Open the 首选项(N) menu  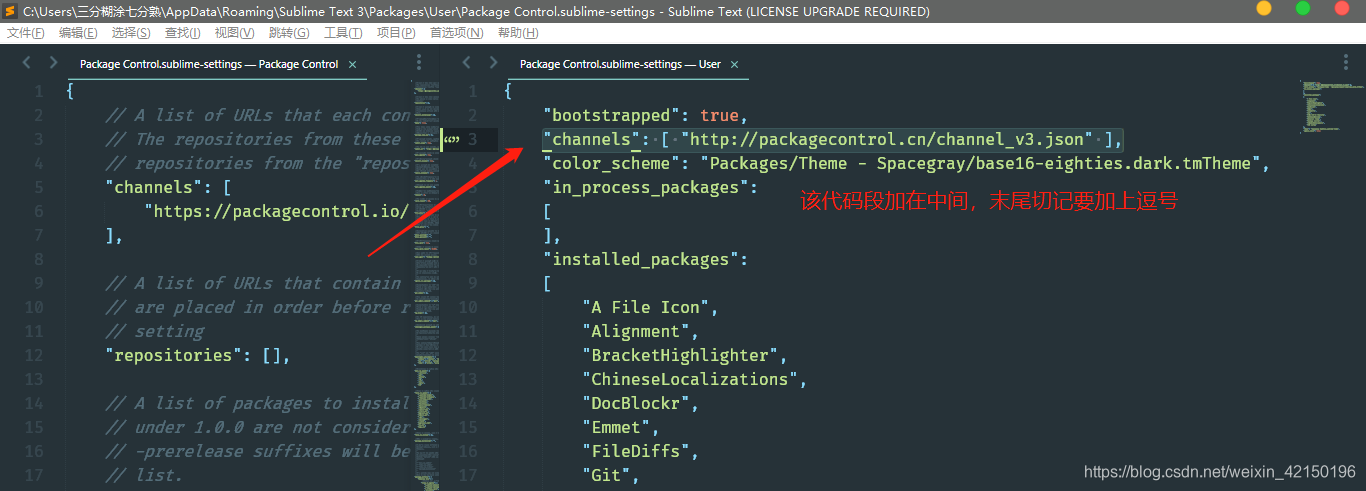(456, 33)
